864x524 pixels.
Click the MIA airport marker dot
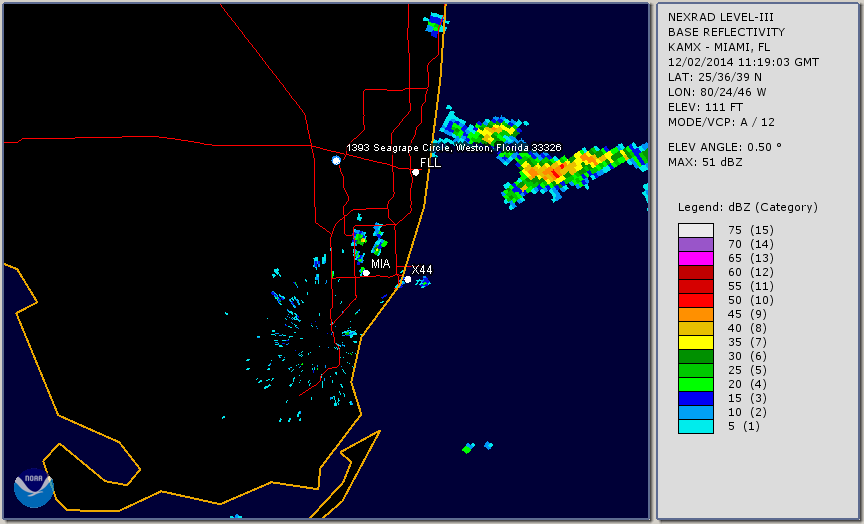tap(366, 273)
